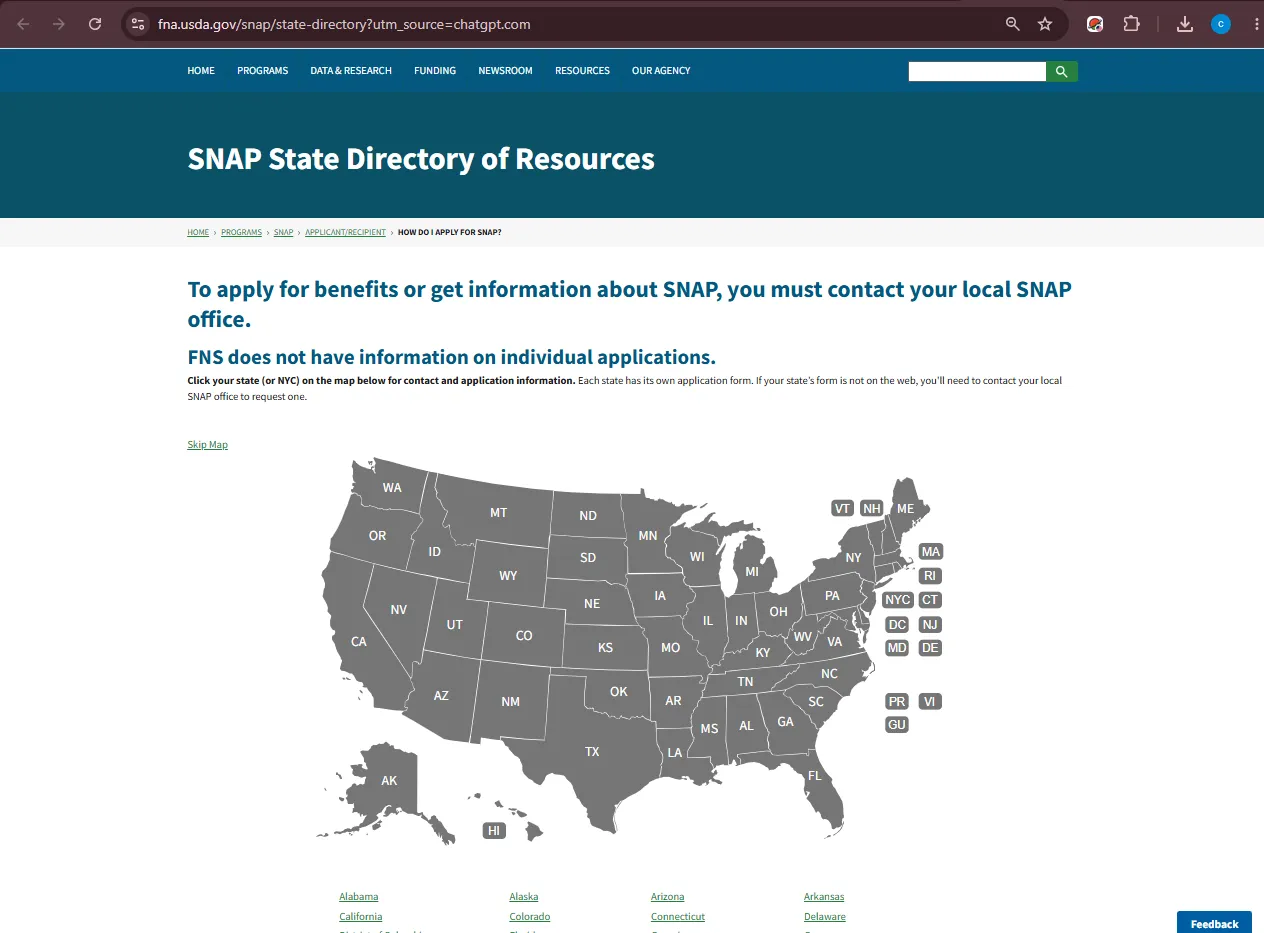Open the browser extensions puzzle icon
Viewport: 1264px width, 933px height.
click(1131, 24)
